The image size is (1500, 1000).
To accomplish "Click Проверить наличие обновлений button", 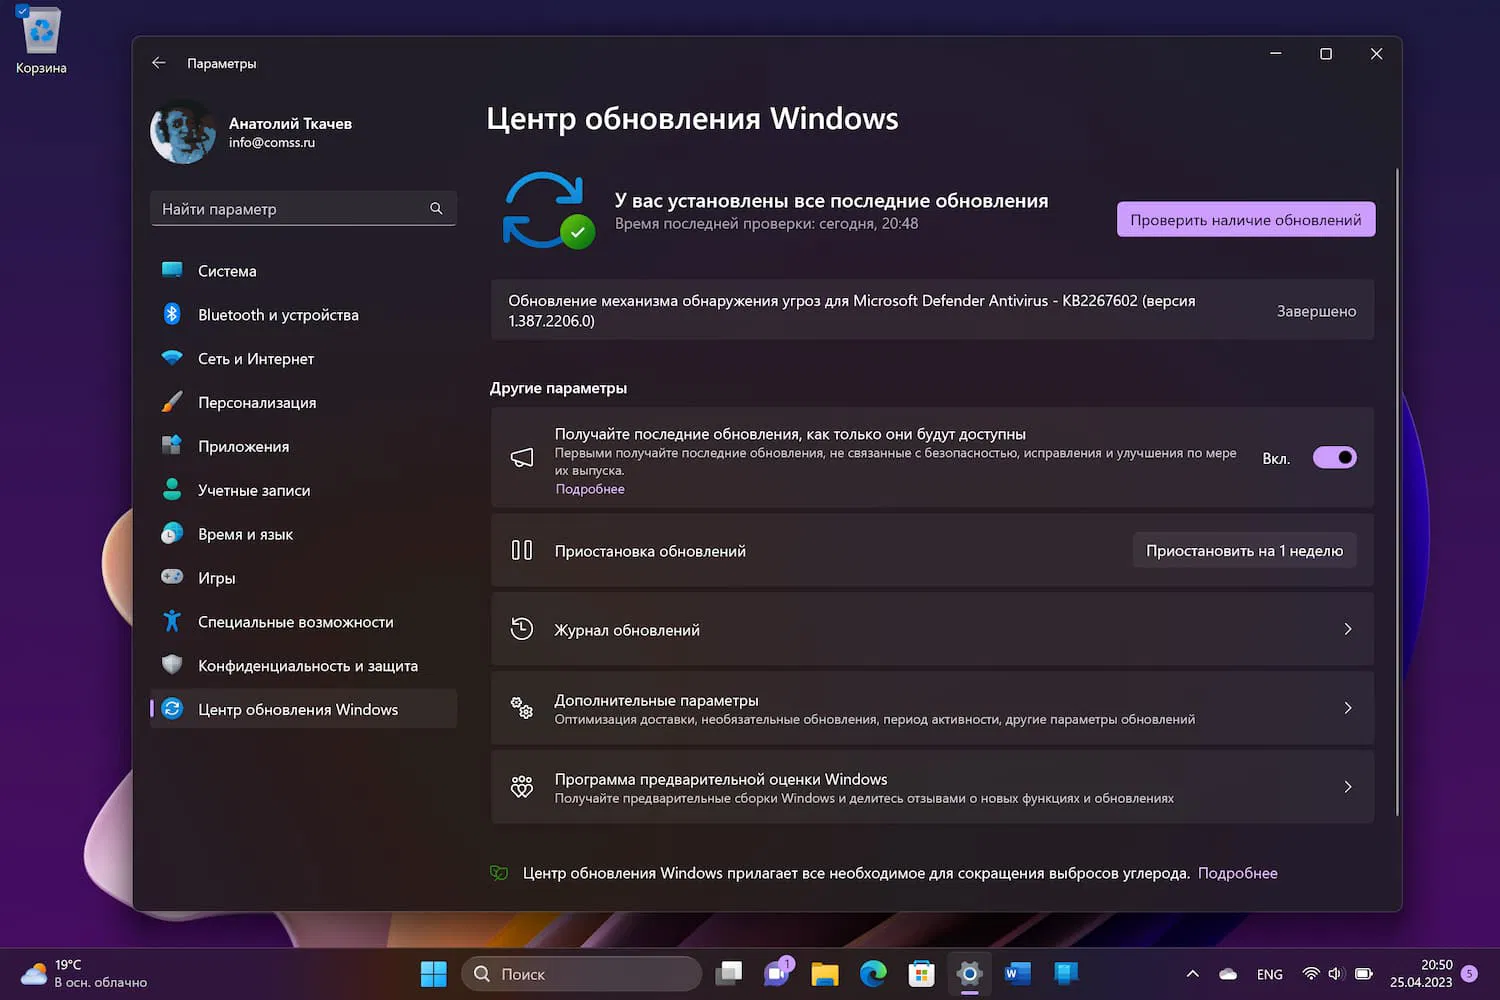I will [1246, 220].
